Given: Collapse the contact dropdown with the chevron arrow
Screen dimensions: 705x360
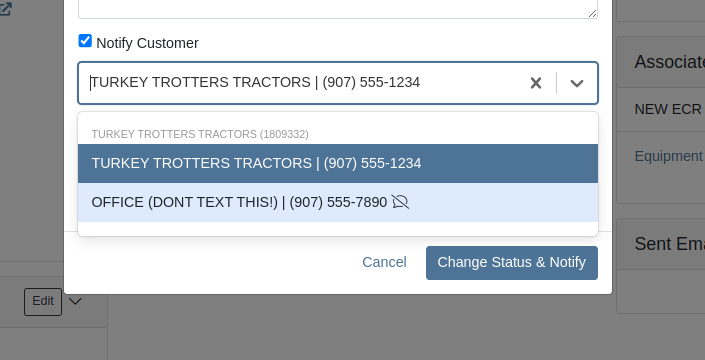Looking at the screenshot, I should coord(576,83).
